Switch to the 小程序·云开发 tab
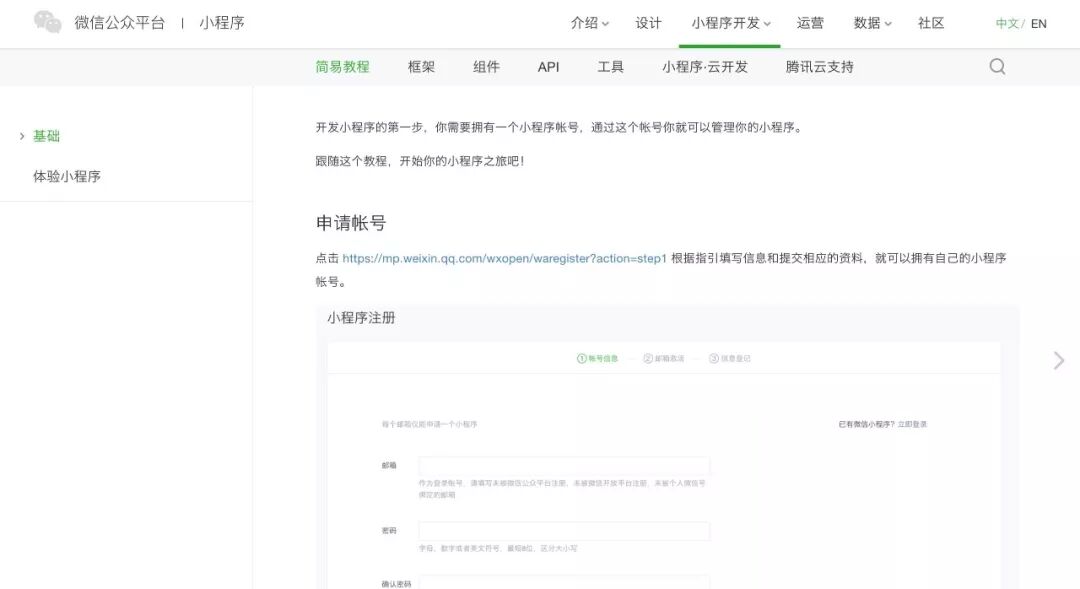Screen dimensions: 1080x589 click(705, 67)
